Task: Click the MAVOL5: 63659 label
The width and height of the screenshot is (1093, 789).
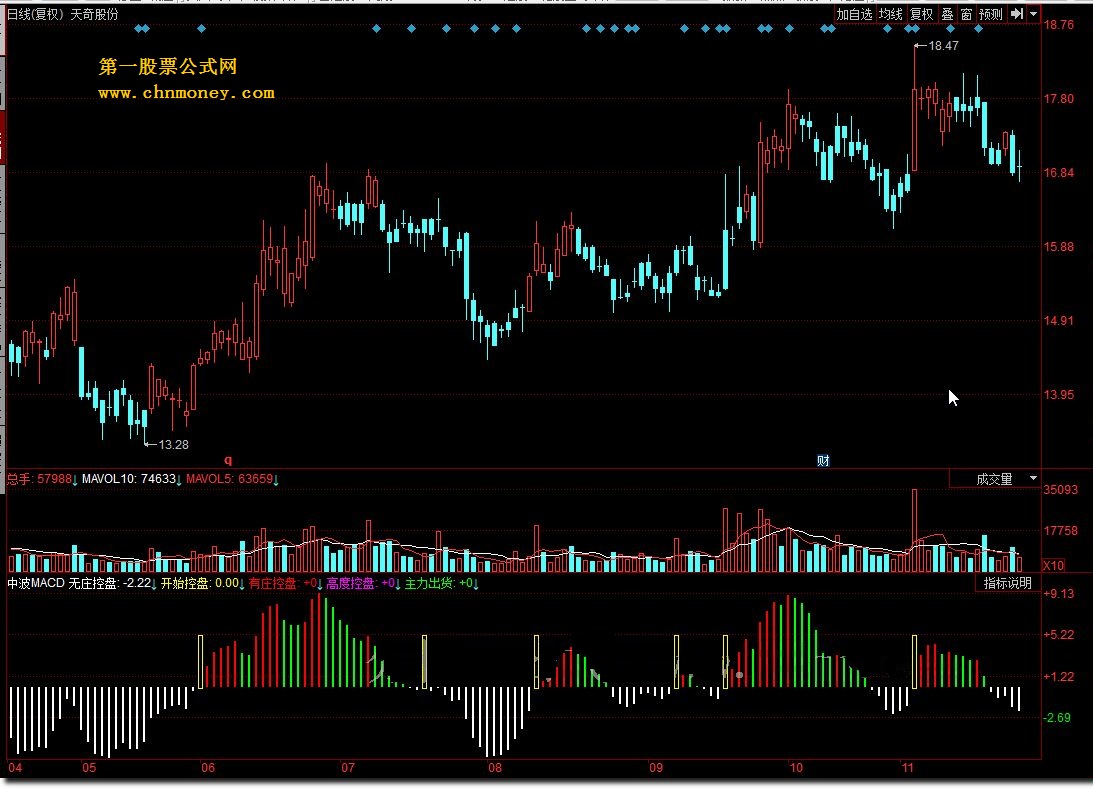Action: (x=229, y=479)
